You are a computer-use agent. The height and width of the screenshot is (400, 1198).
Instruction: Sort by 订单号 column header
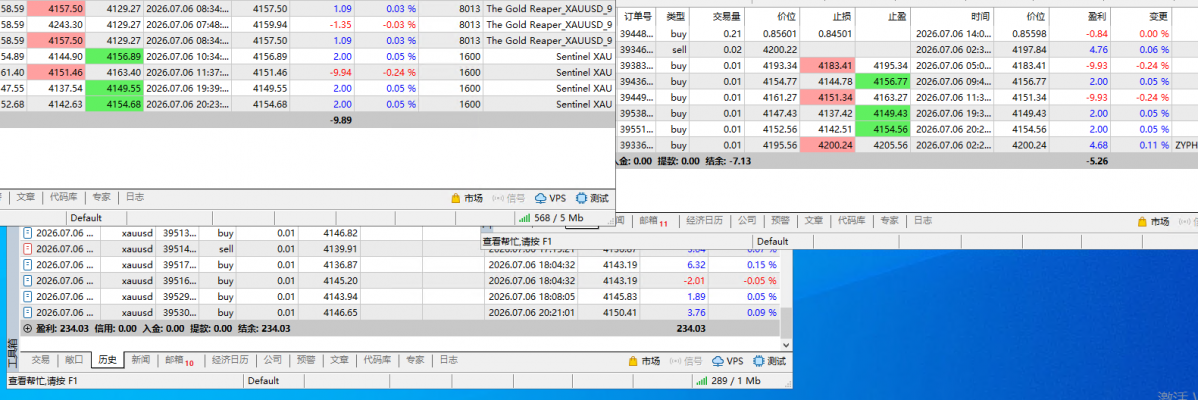[x=637, y=16]
